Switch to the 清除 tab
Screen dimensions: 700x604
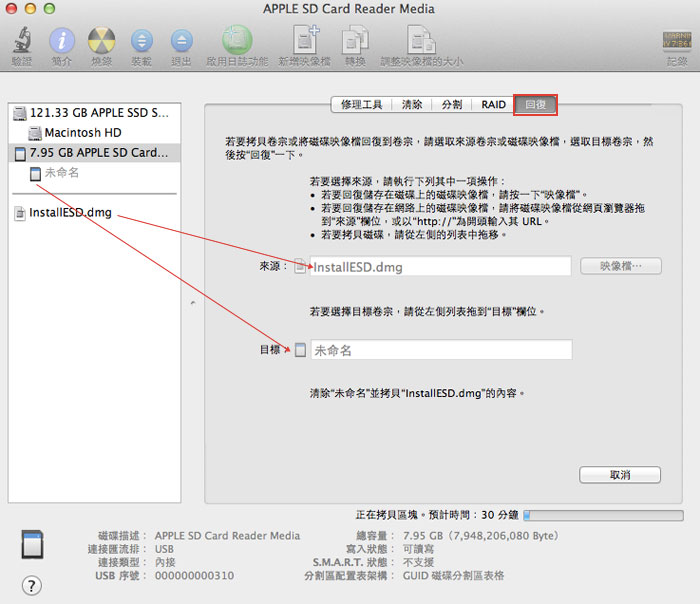coord(412,104)
